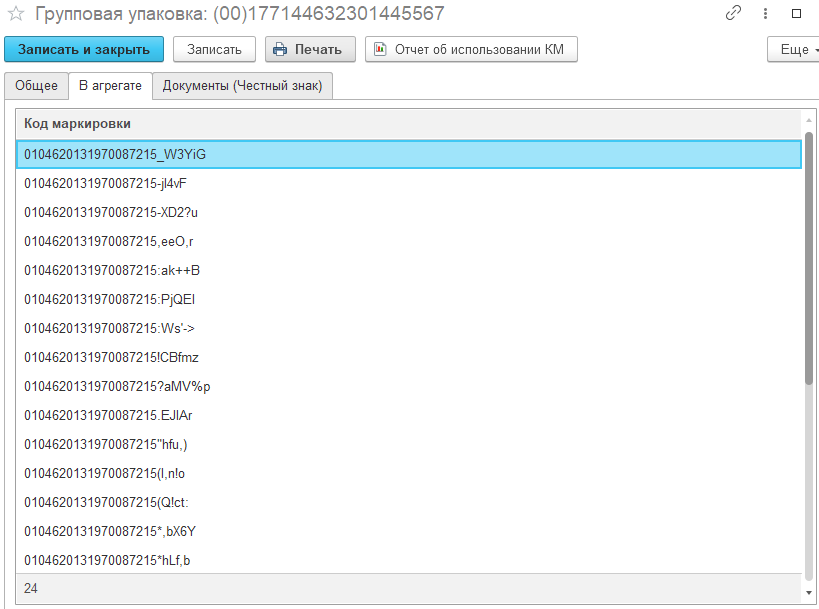The image size is (819, 609).
Task: Click report icon on Отчет об использовании КМ
Action: (x=380, y=50)
